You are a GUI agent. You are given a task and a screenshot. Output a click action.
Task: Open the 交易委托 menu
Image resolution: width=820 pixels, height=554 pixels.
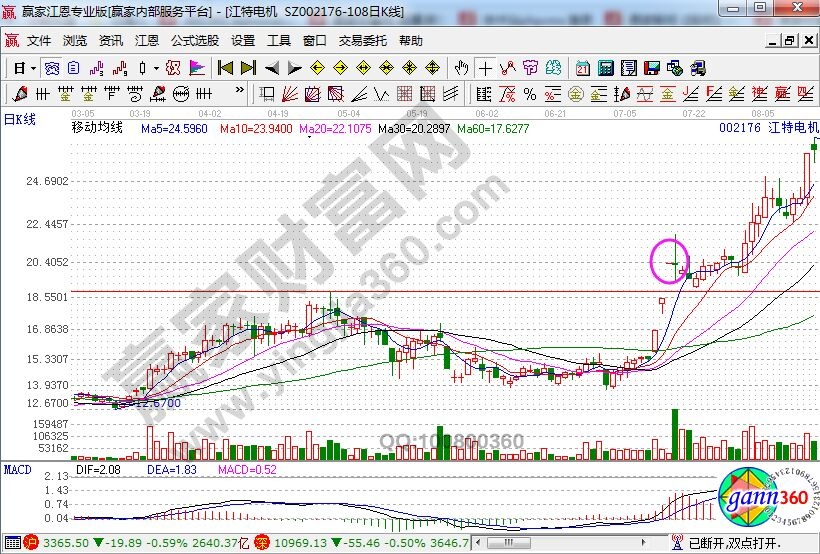[x=362, y=41]
